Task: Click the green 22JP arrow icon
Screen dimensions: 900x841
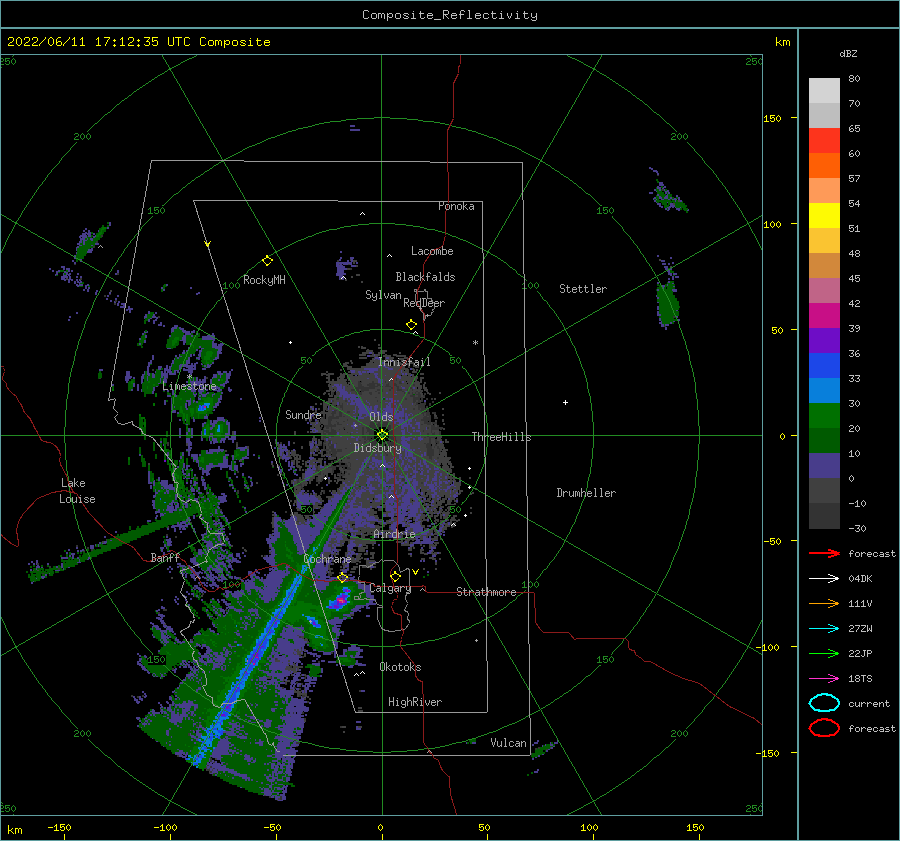Action: pos(824,653)
